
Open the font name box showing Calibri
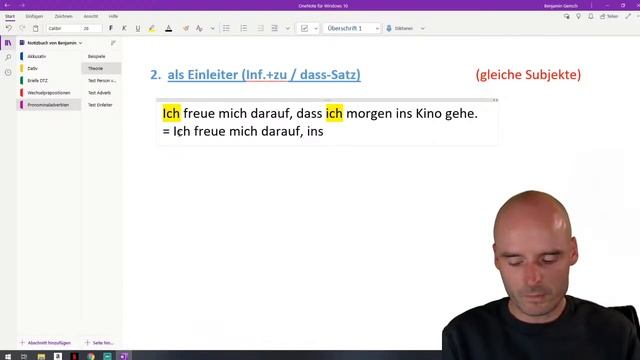coord(64,28)
